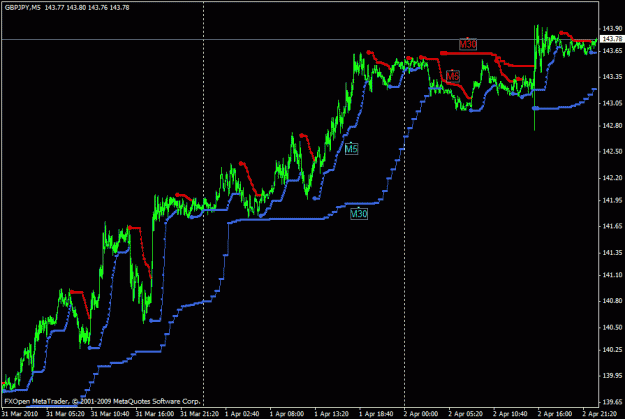Select the 140.50 price level label
The height and width of the screenshot is (419, 625).
pyautogui.click(x=612, y=327)
